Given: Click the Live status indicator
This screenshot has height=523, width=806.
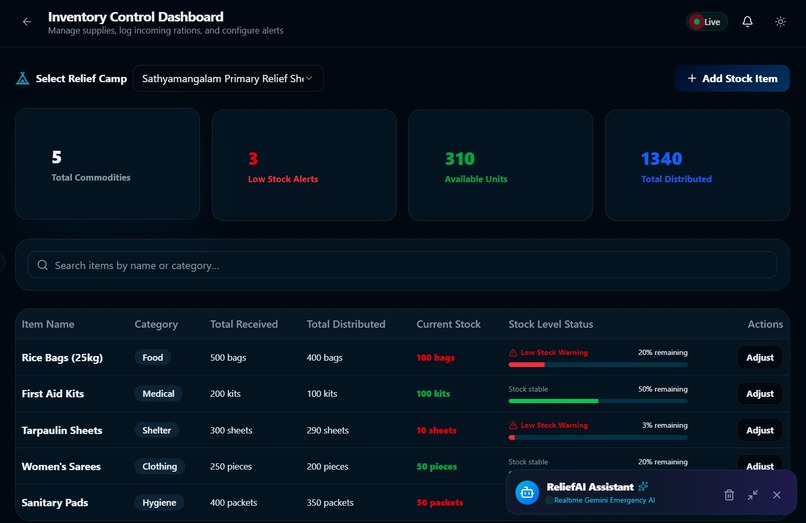Looking at the screenshot, I should pos(707,22).
